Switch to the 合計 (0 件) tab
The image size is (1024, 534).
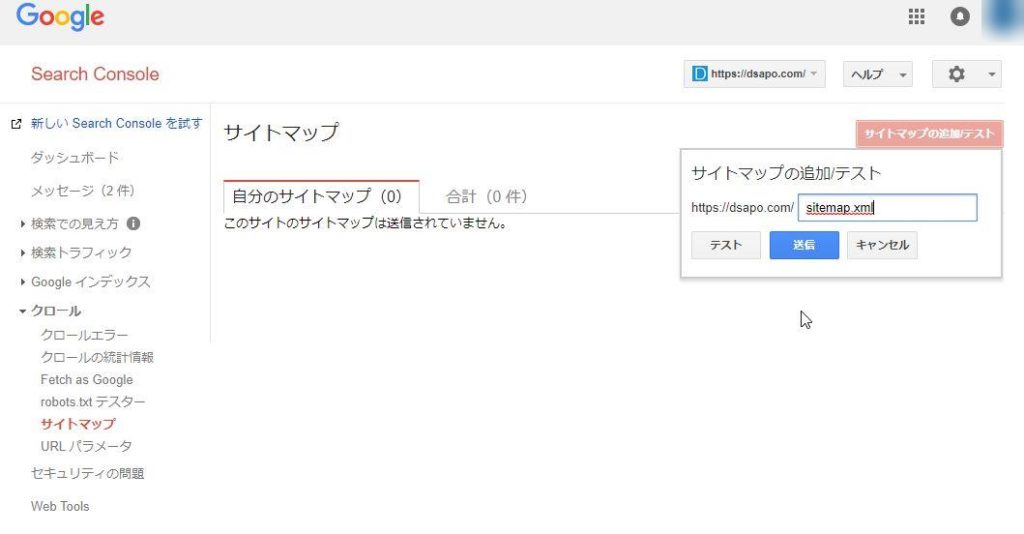487,196
